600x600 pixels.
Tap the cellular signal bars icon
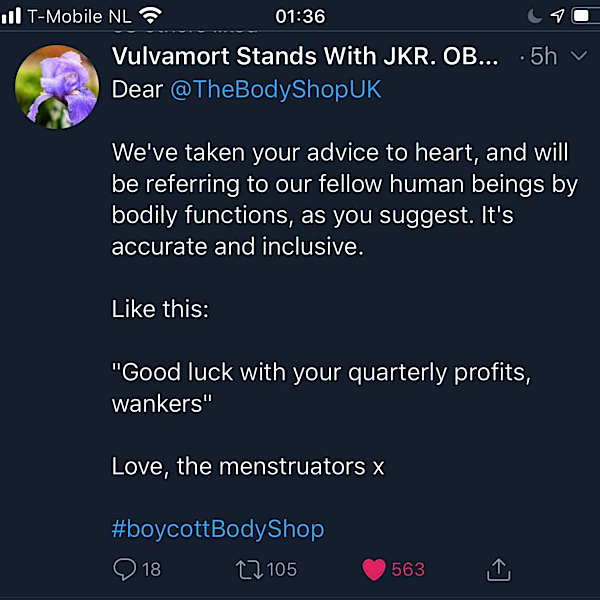(x=11, y=15)
